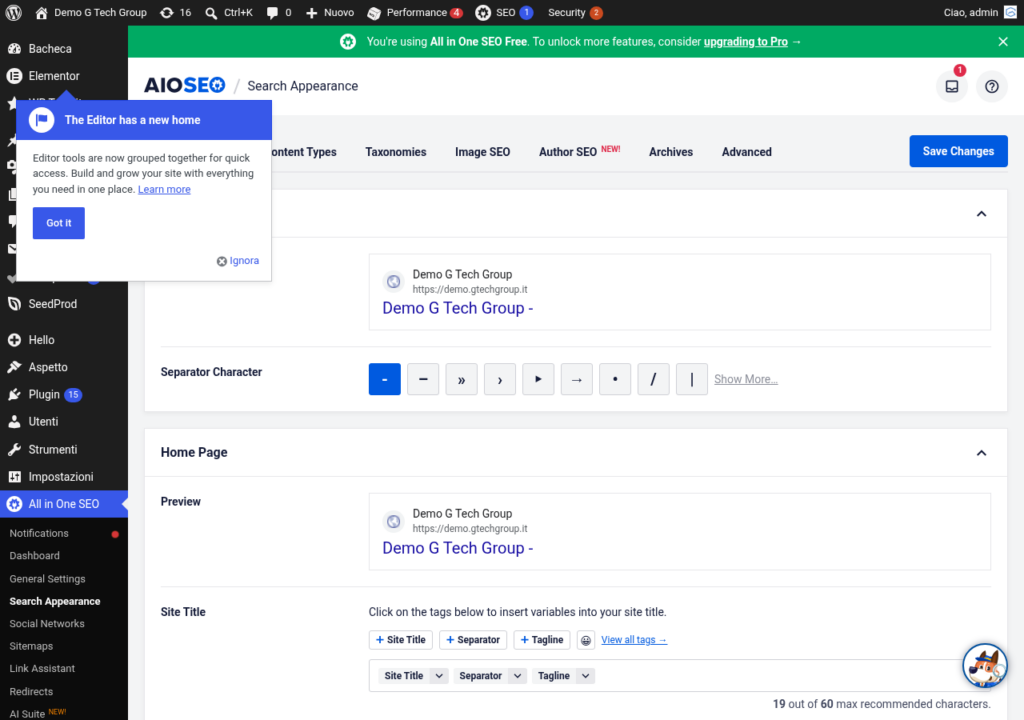Switch to Taxonomies tab
The width and height of the screenshot is (1024, 720).
[x=396, y=152]
